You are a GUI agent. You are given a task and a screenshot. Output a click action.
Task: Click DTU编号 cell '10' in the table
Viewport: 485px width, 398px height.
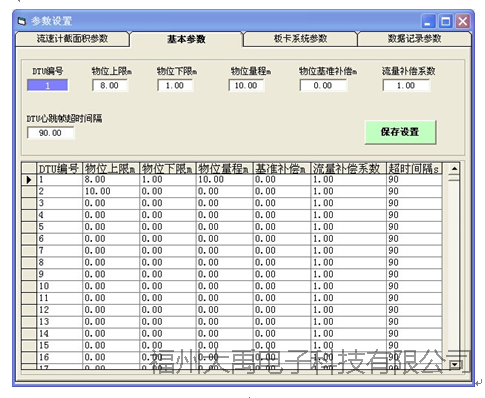(59, 286)
